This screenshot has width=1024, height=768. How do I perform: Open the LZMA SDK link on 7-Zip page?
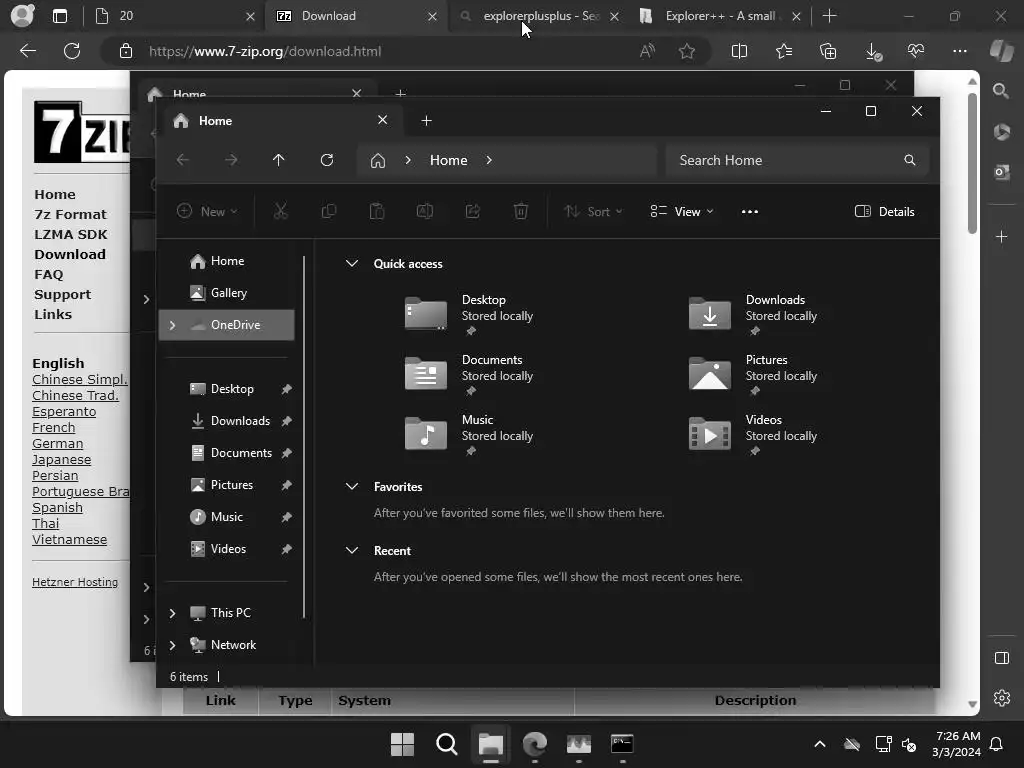pyautogui.click(x=71, y=234)
